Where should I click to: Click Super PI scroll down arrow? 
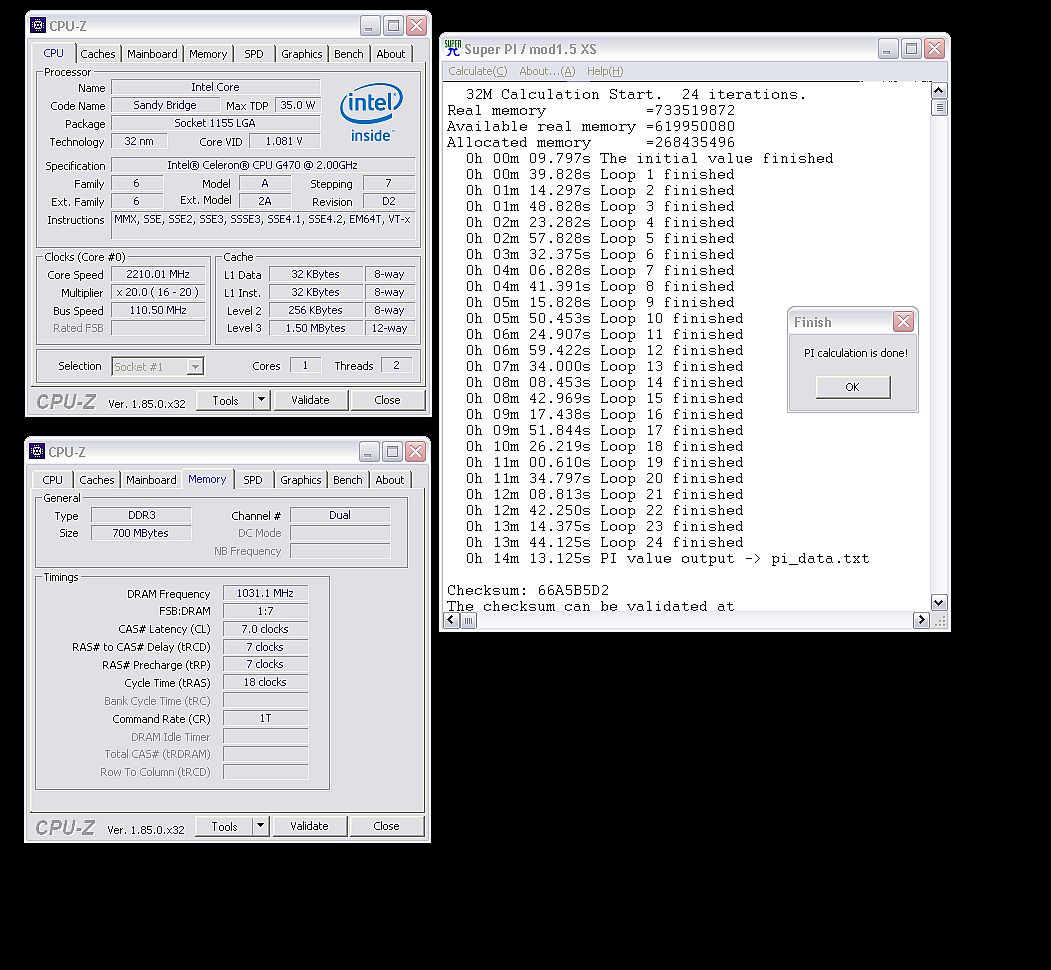pos(939,602)
